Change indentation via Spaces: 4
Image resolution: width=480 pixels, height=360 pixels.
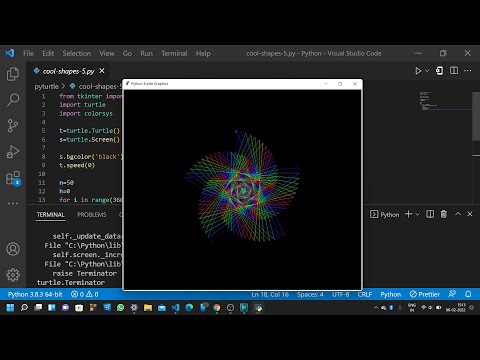pyautogui.click(x=310, y=294)
